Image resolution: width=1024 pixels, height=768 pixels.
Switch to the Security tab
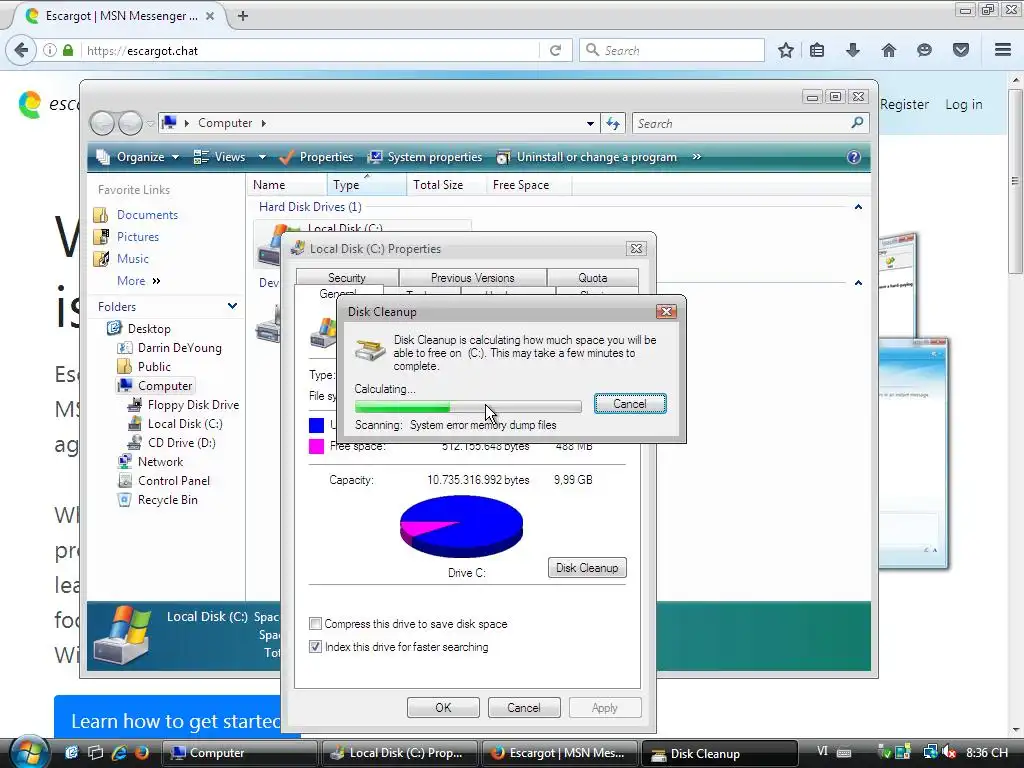[347, 278]
